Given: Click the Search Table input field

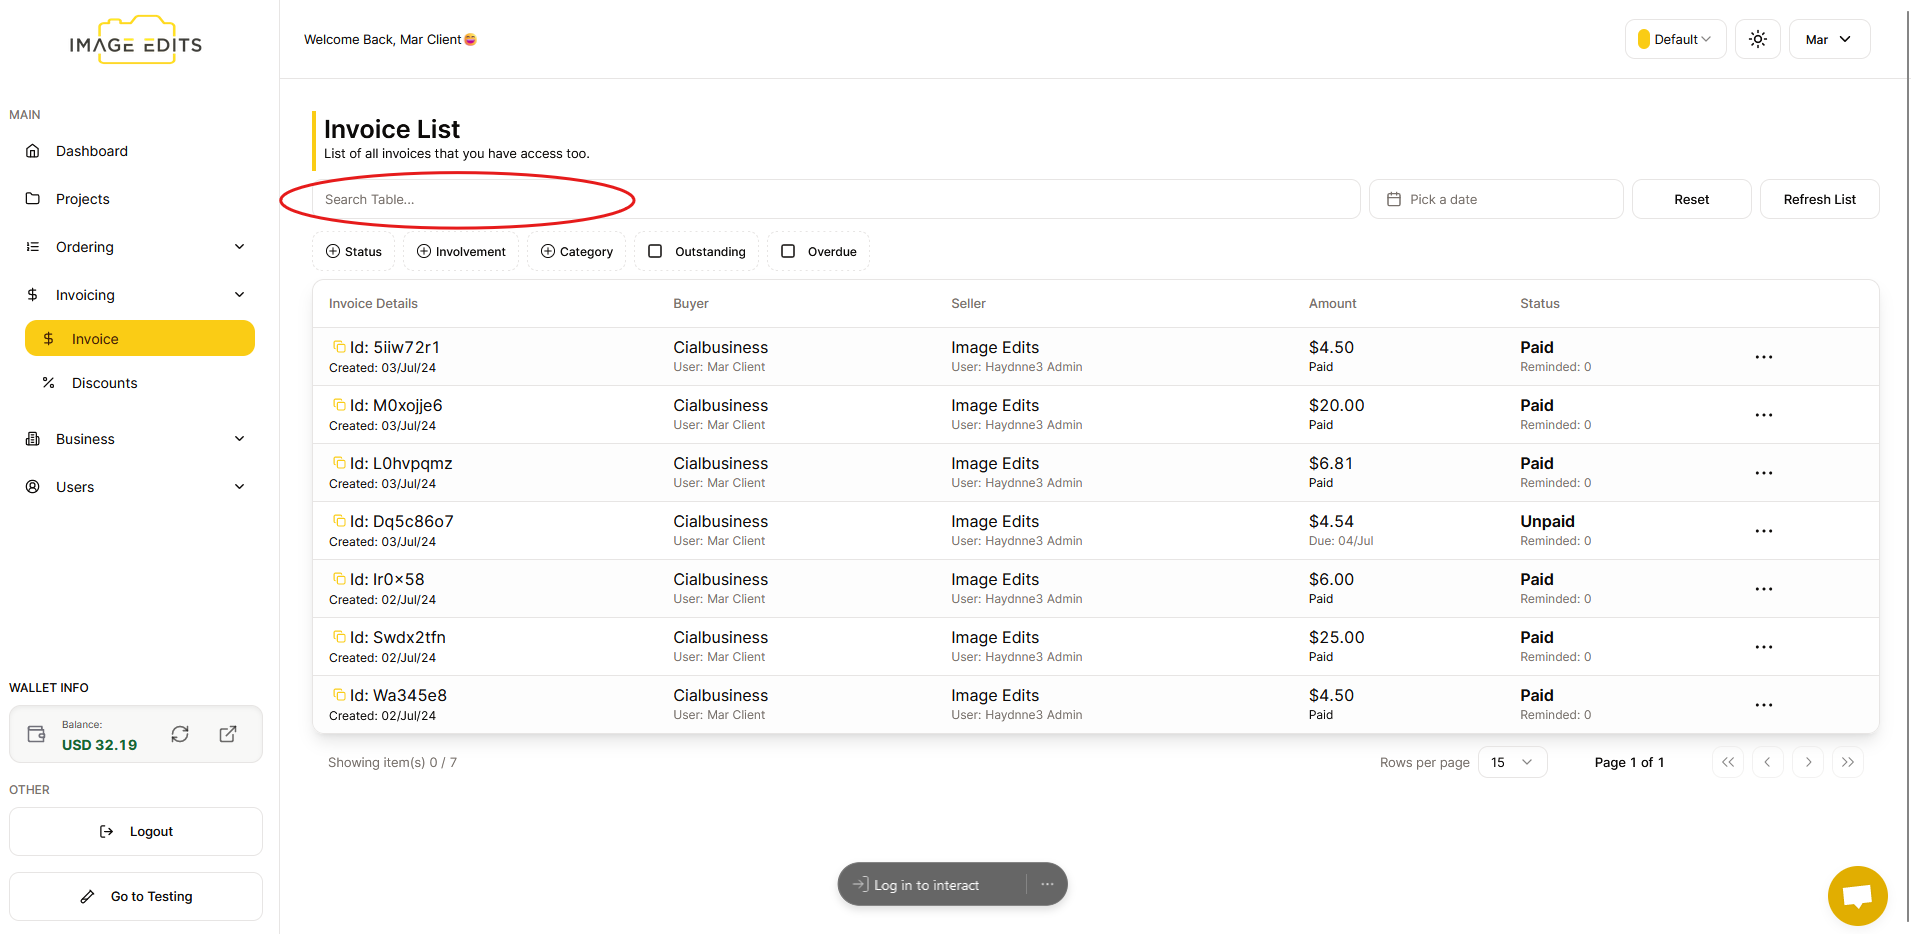Looking at the screenshot, I should click(x=835, y=199).
